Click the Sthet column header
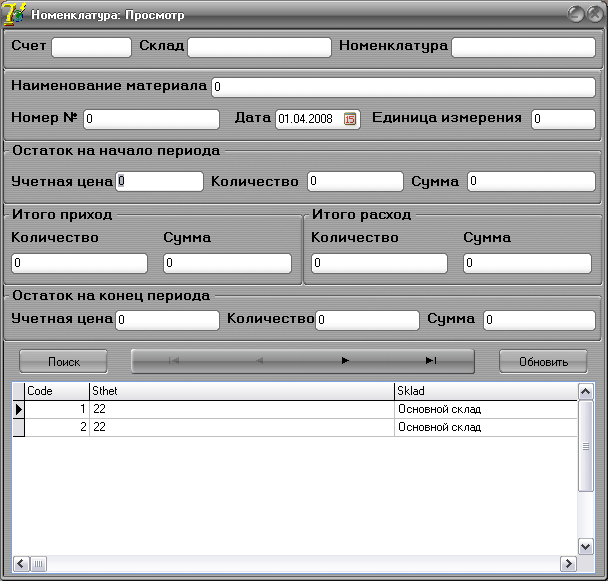 (x=241, y=391)
